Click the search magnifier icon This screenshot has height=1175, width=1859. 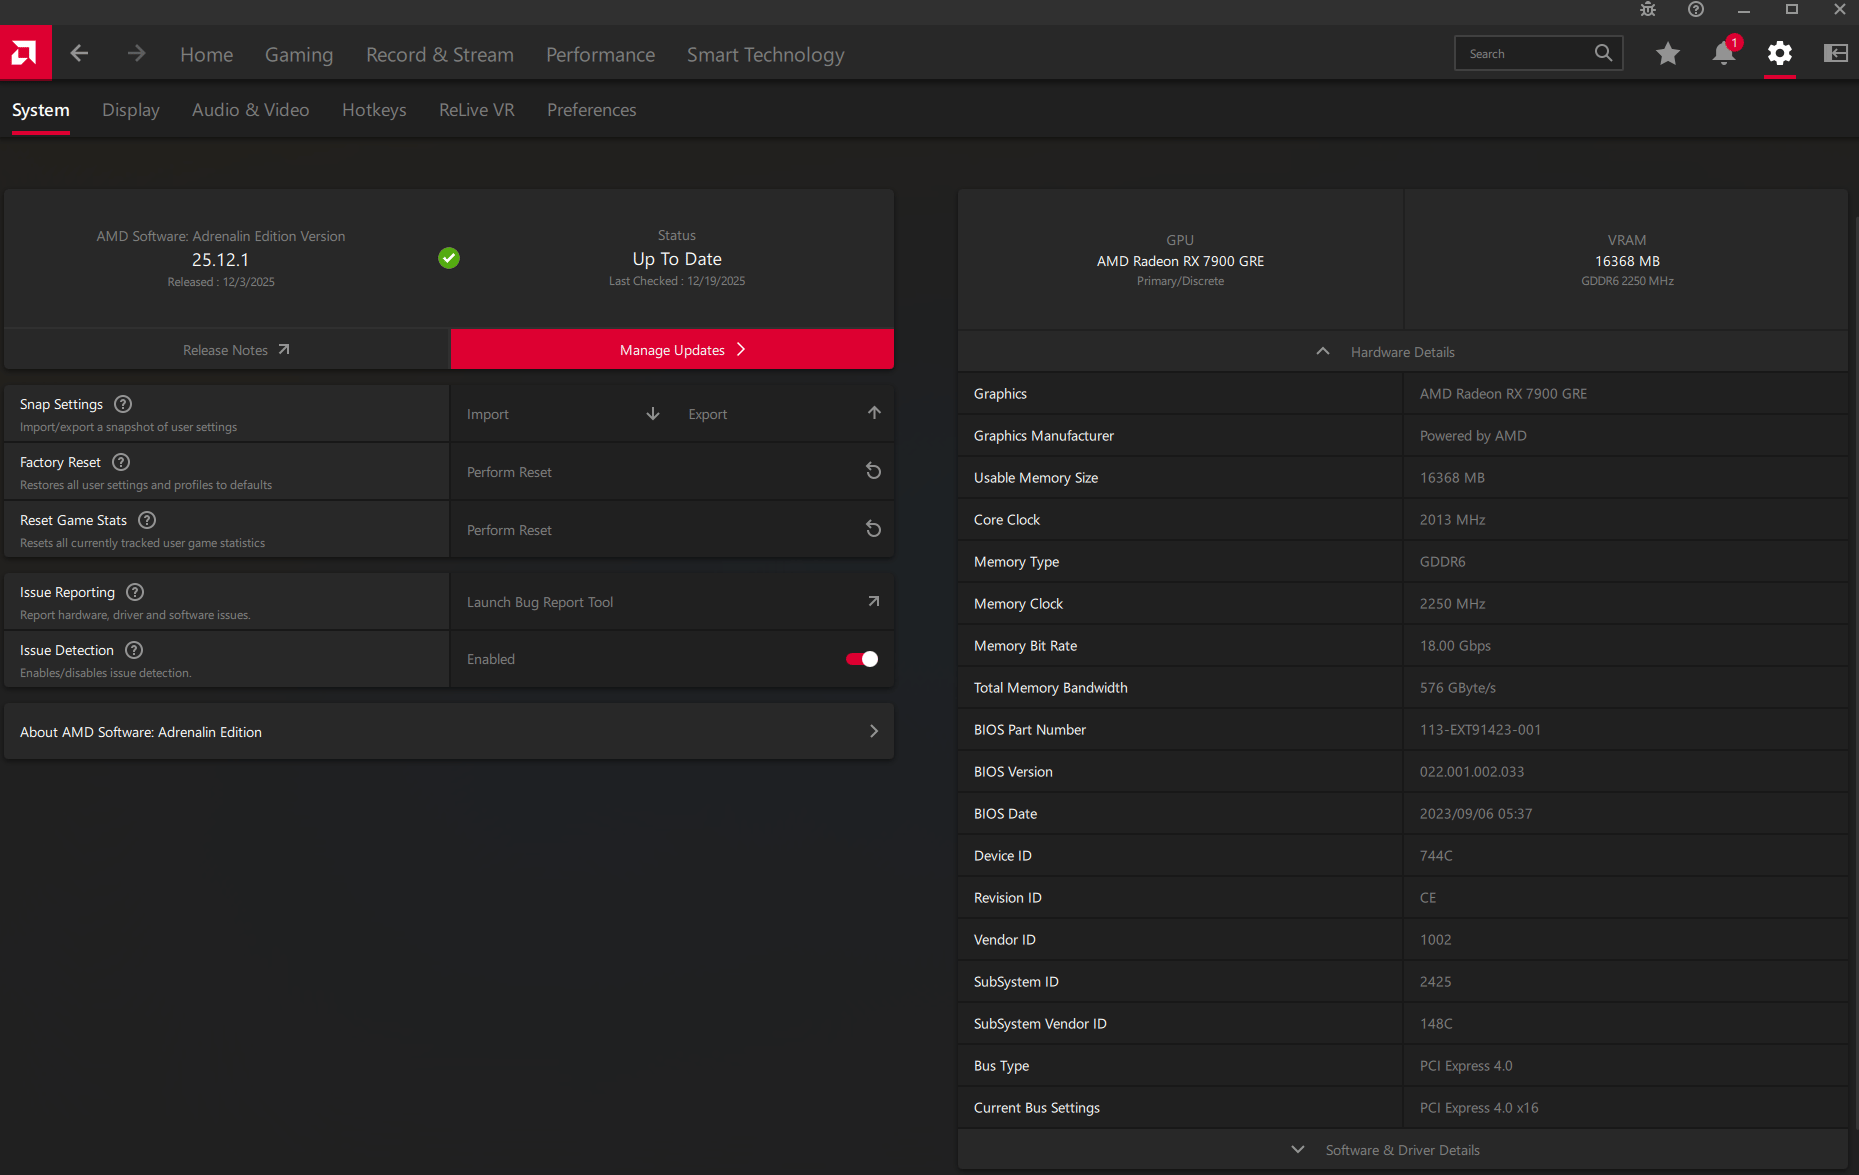[1603, 53]
